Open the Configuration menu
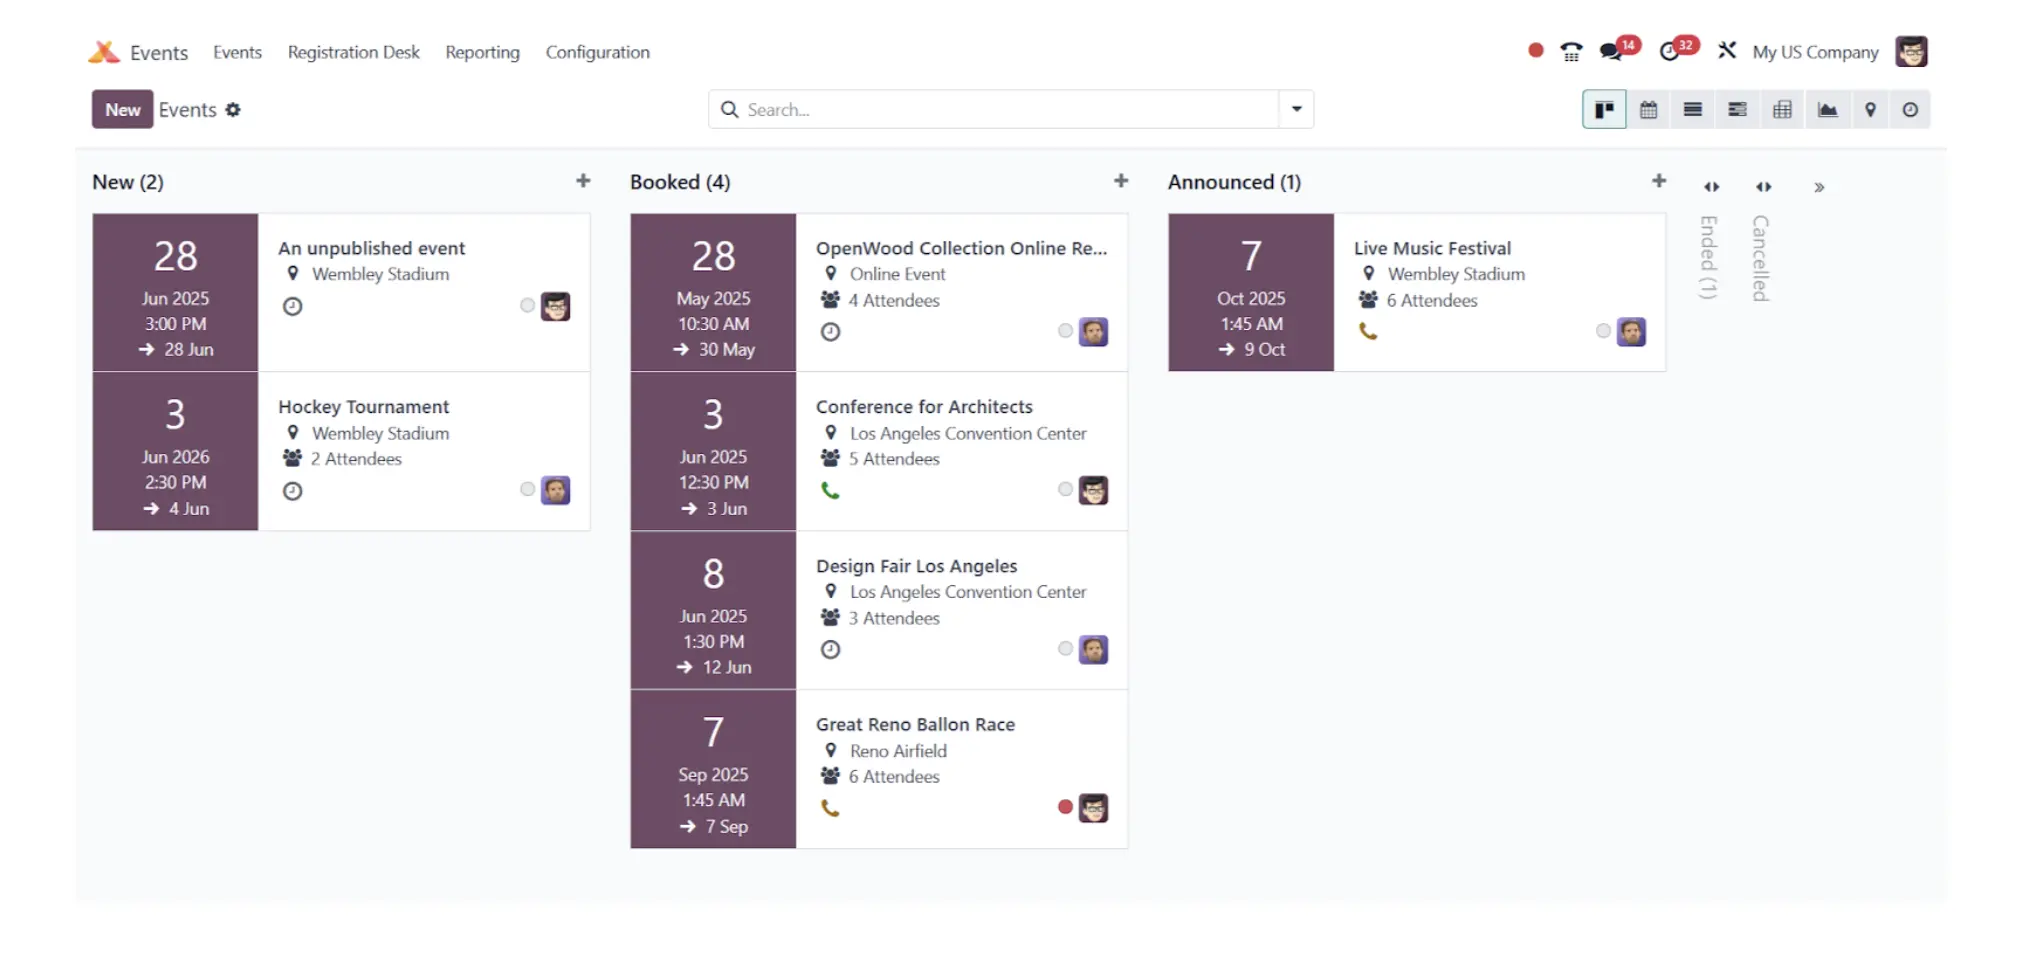 pyautogui.click(x=597, y=52)
